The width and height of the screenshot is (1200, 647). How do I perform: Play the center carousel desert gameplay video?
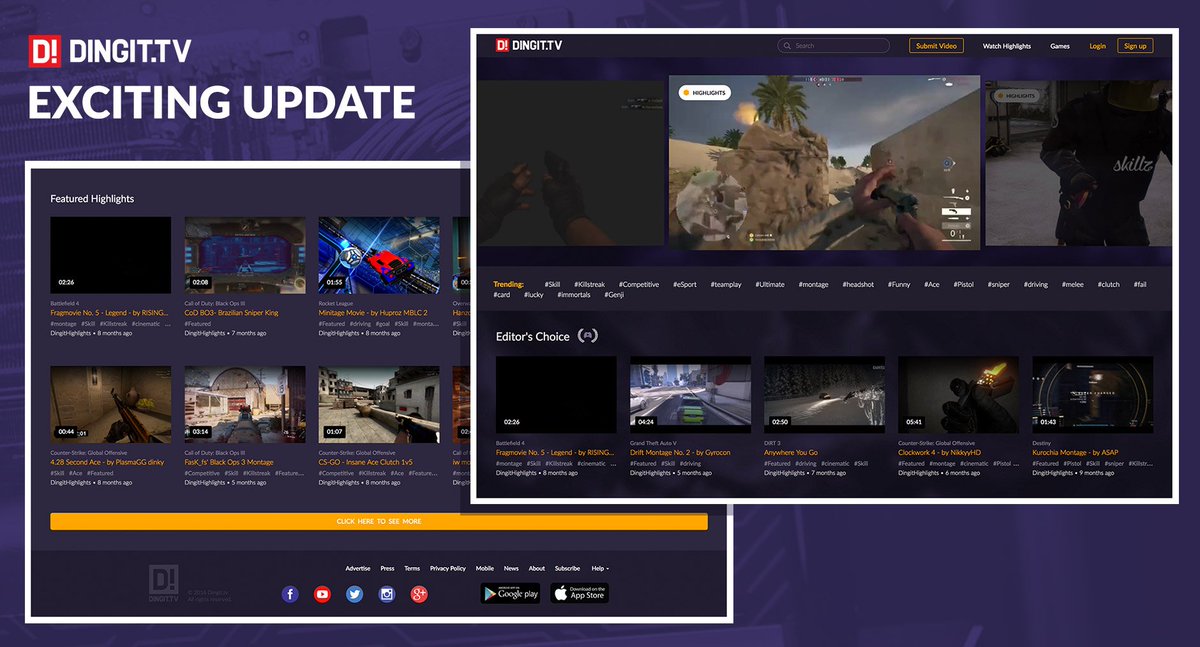[x=825, y=162]
